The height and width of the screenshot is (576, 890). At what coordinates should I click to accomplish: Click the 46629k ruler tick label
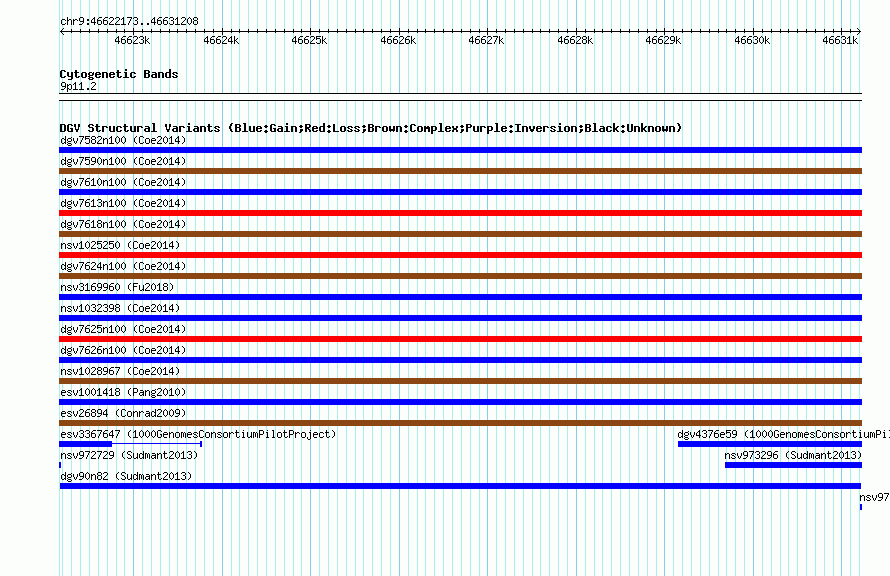click(x=664, y=40)
